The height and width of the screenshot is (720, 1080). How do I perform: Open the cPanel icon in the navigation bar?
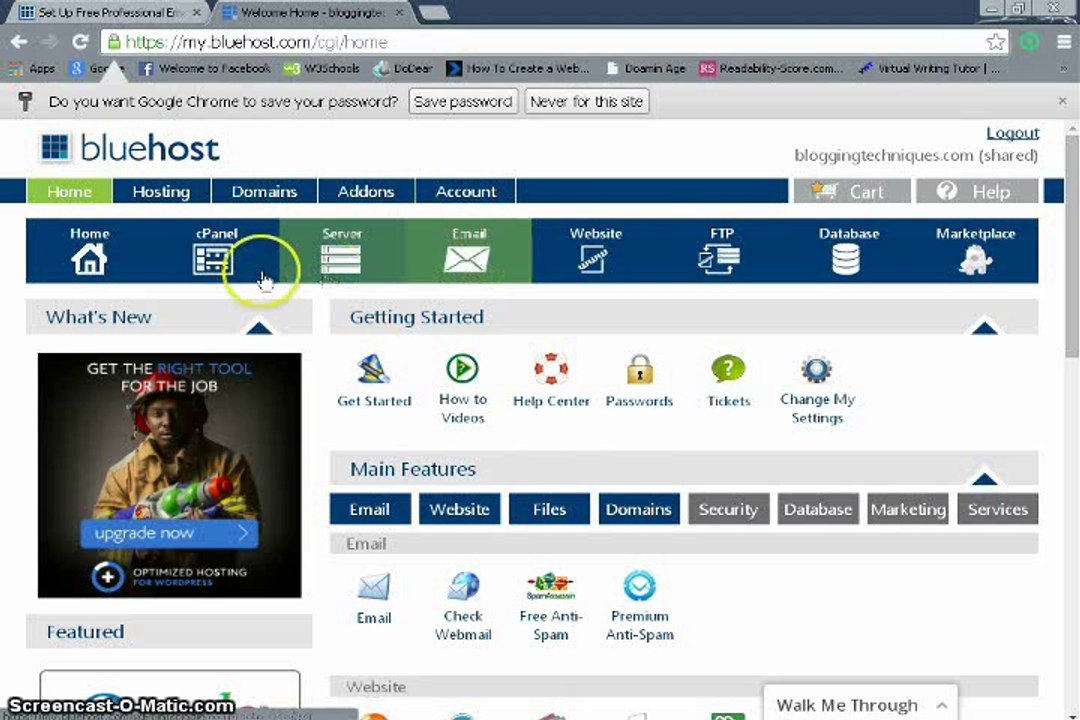213,260
